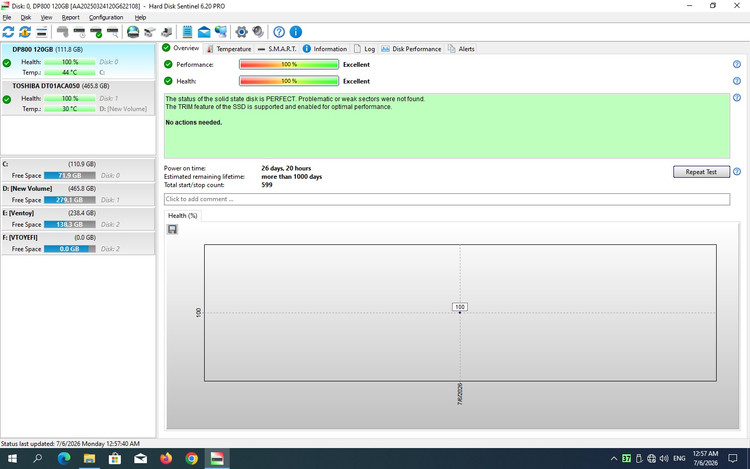The width and height of the screenshot is (750, 469).
Task: Click the blue envelope send email icon
Action: [204, 32]
